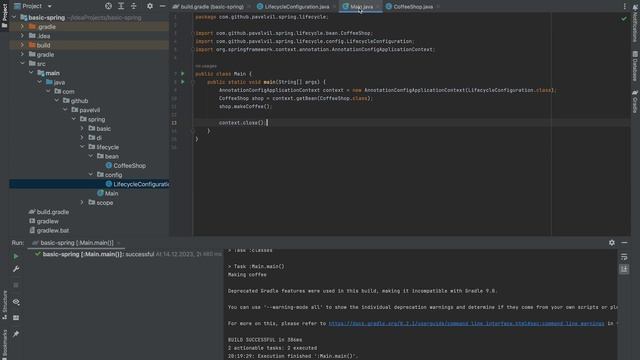
Task: Expand the .idea folder
Action: [x=23, y=36]
